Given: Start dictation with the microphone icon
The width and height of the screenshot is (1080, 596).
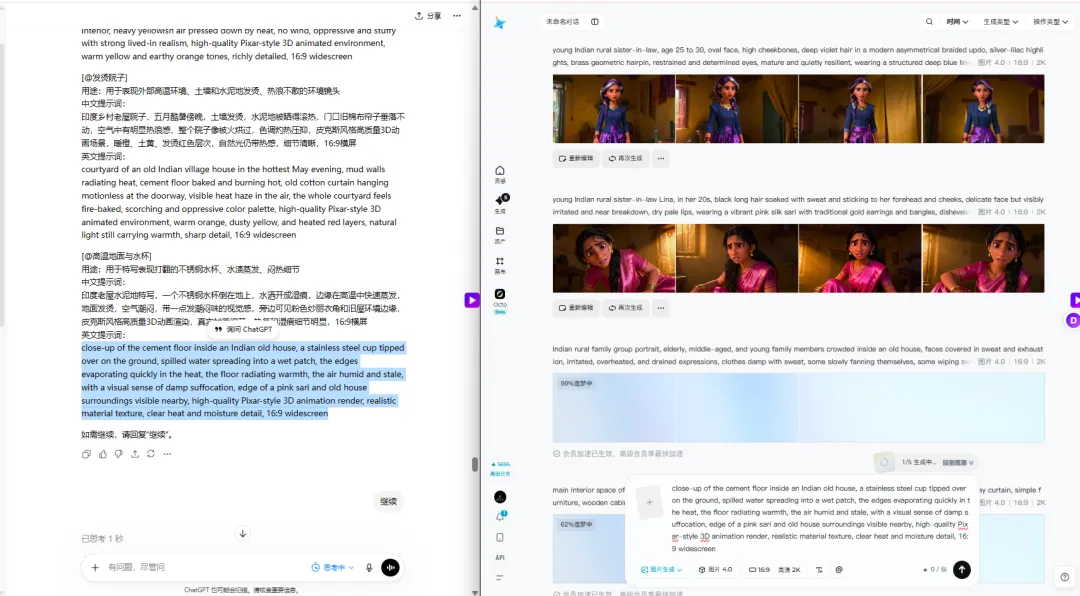Looking at the screenshot, I should coord(369,567).
